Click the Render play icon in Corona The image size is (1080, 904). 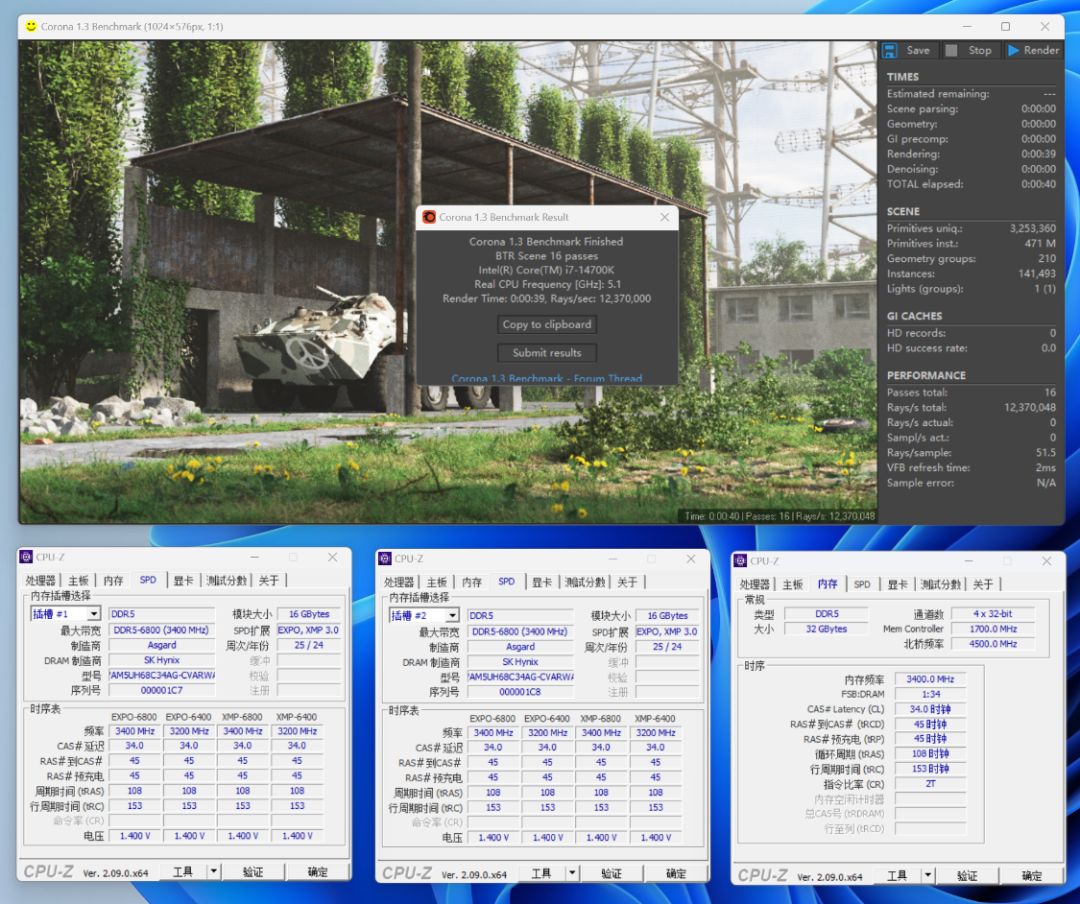(x=1013, y=50)
